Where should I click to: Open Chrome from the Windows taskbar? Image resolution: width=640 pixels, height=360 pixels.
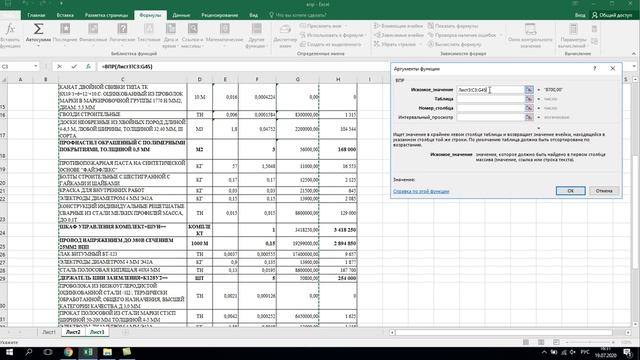coord(68,352)
